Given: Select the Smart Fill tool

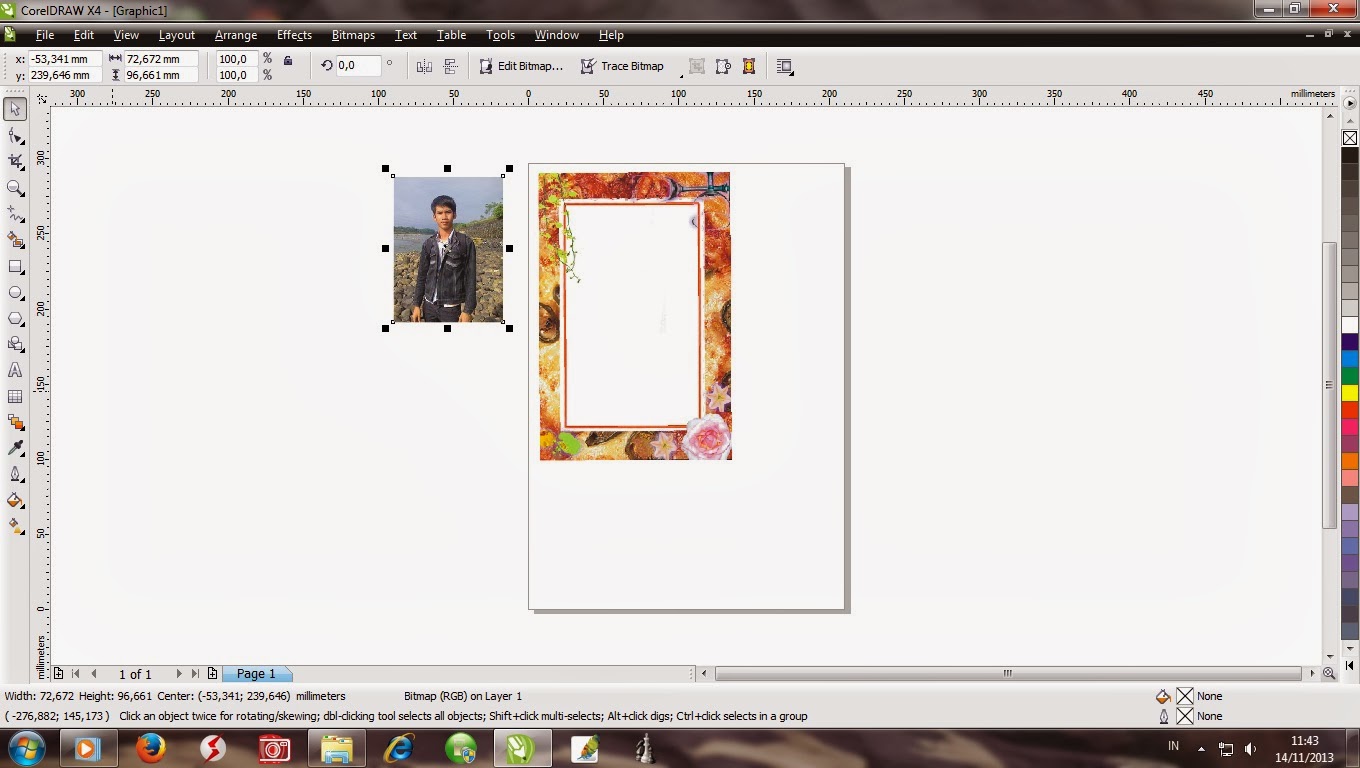Looking at the screenshot, I should tap(15, 240).
